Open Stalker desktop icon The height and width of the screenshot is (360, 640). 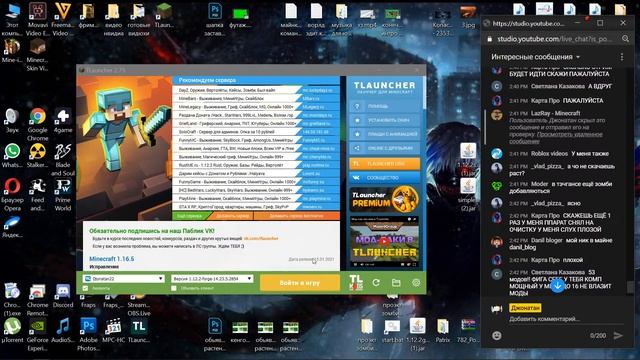point(38,151)
